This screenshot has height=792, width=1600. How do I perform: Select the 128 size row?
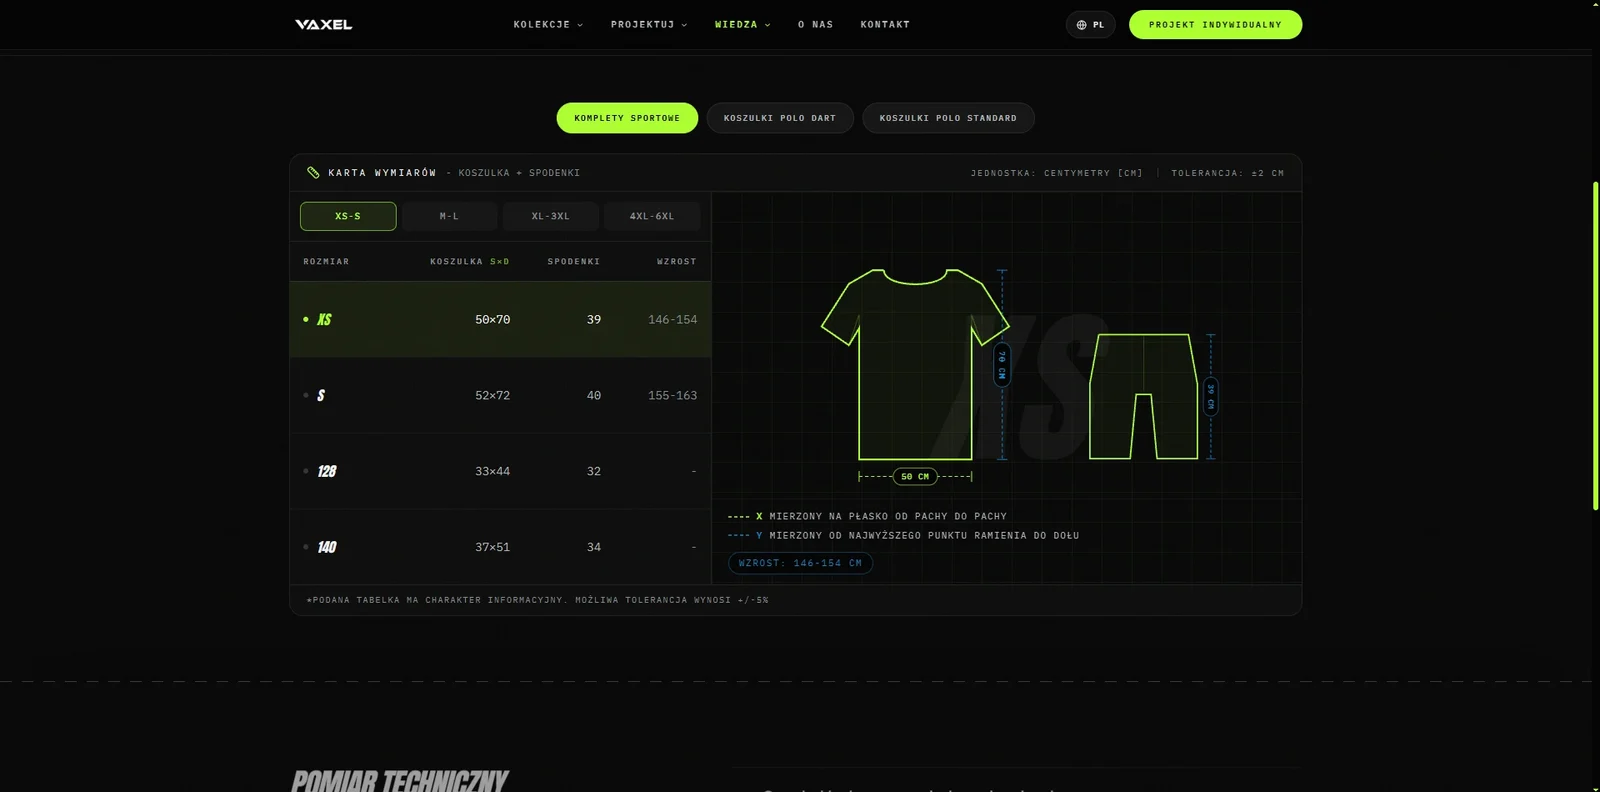pos(500,471)
